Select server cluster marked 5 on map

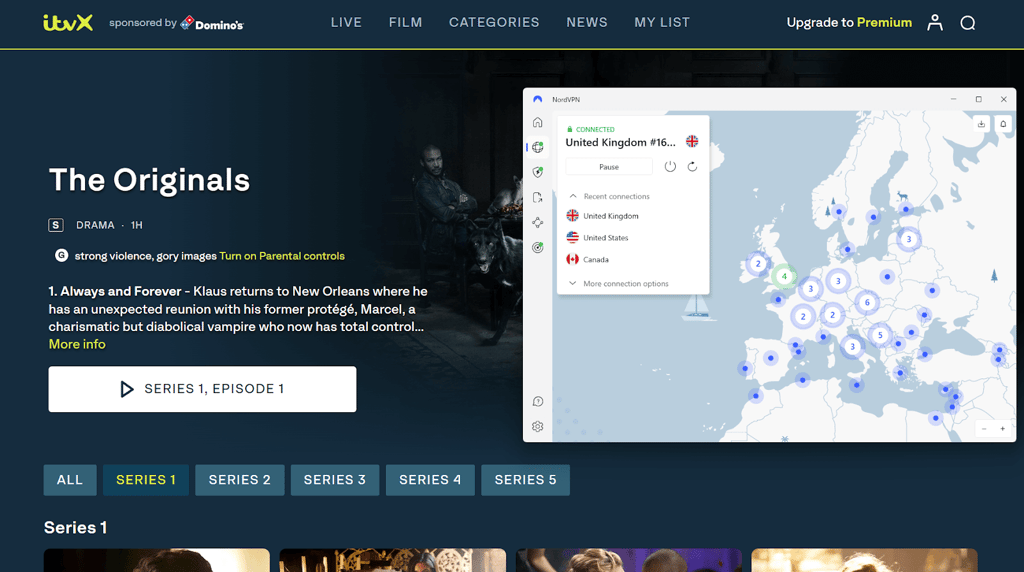coord(880,335)
